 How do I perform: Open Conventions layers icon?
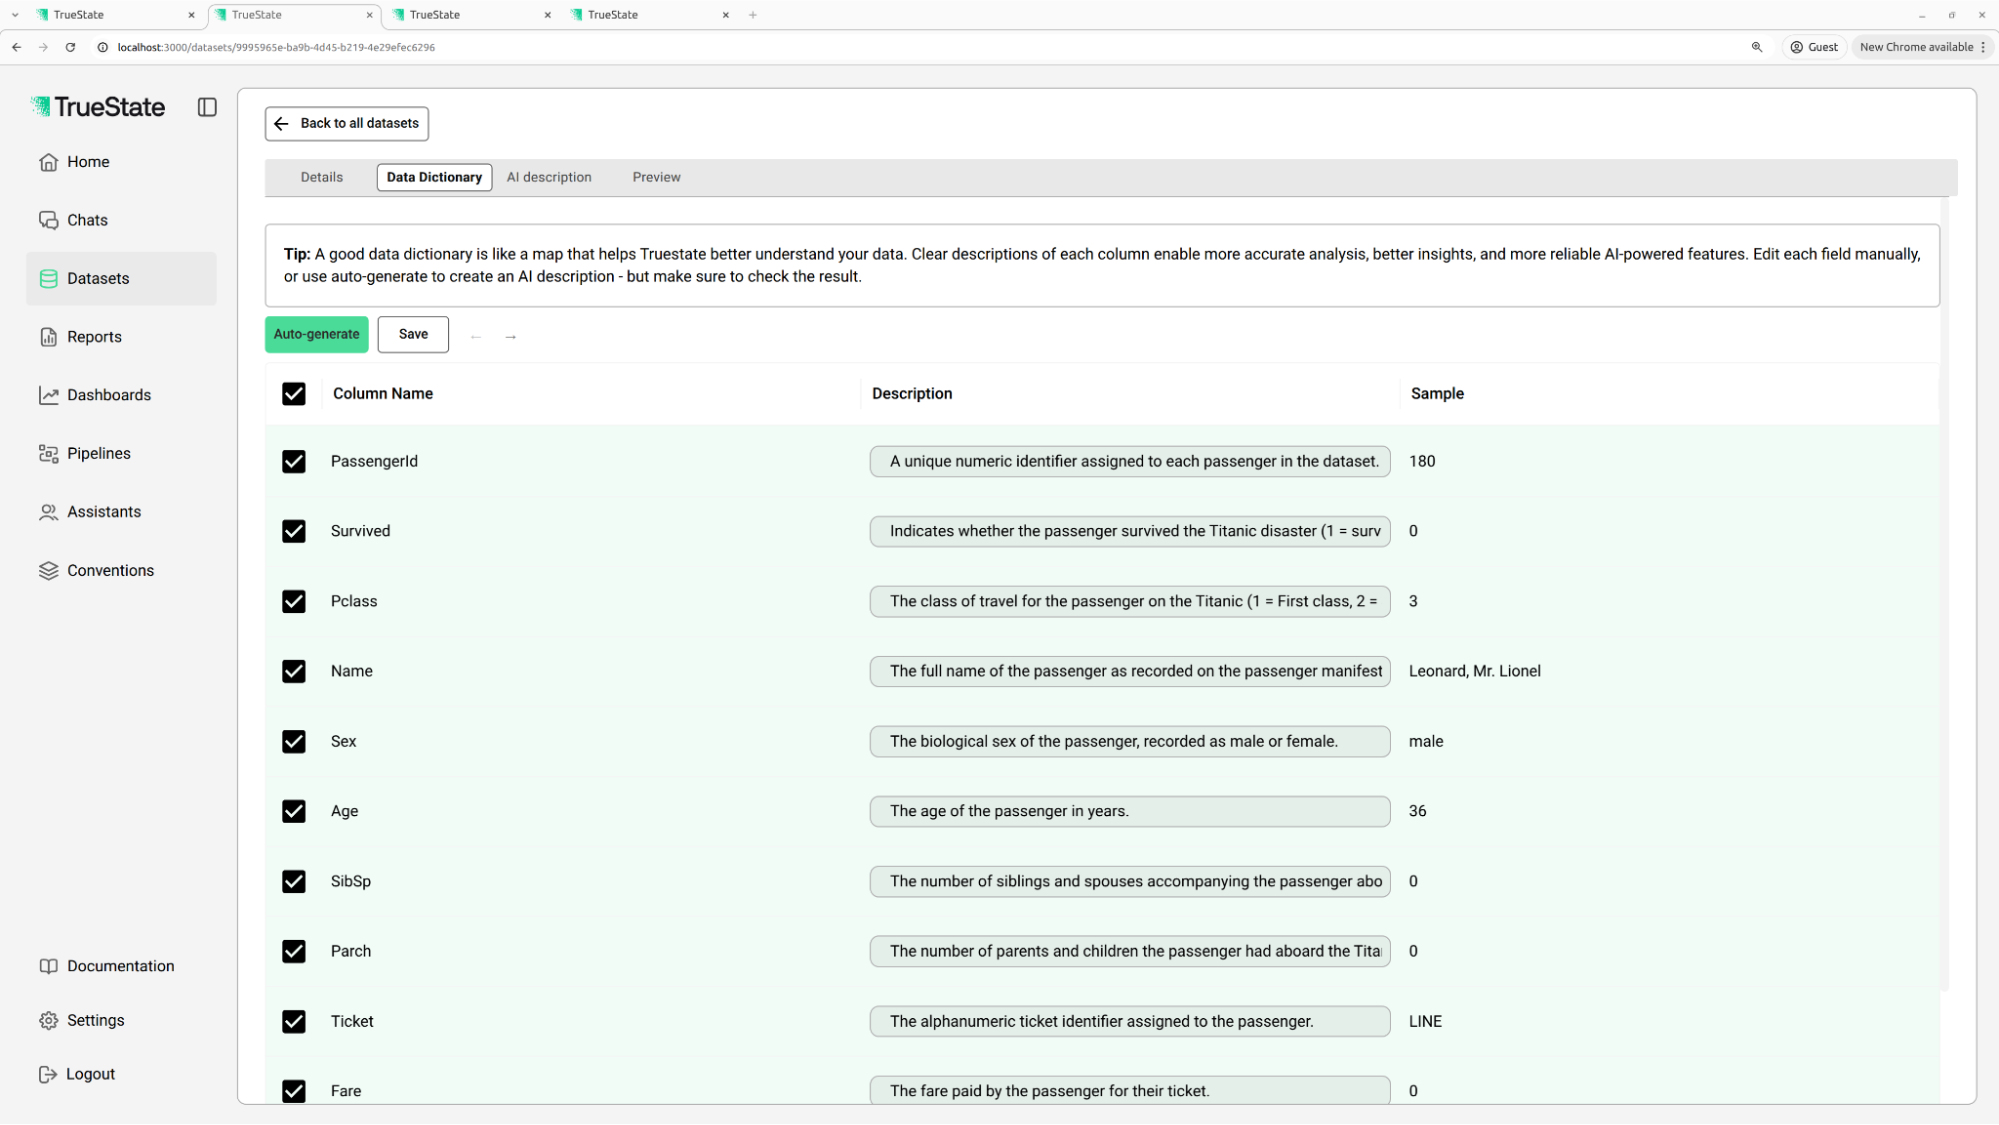point(48,571)
